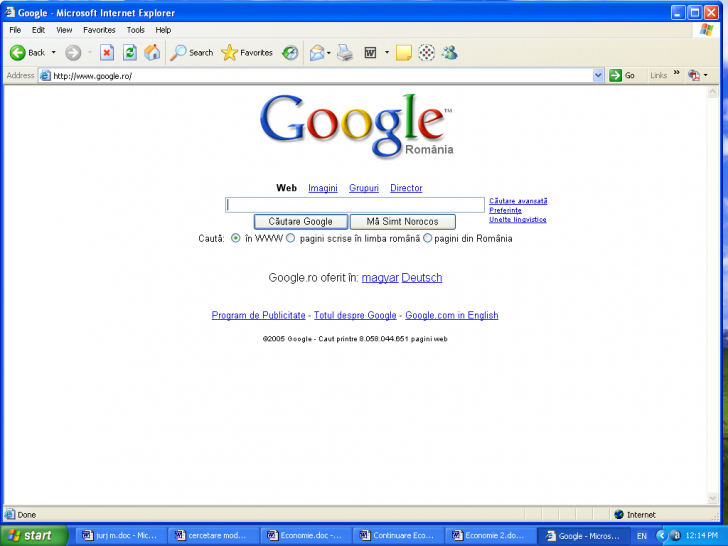728x546 pixels.
Task: Click the green Go arrow button
Action: pos(616,75)
